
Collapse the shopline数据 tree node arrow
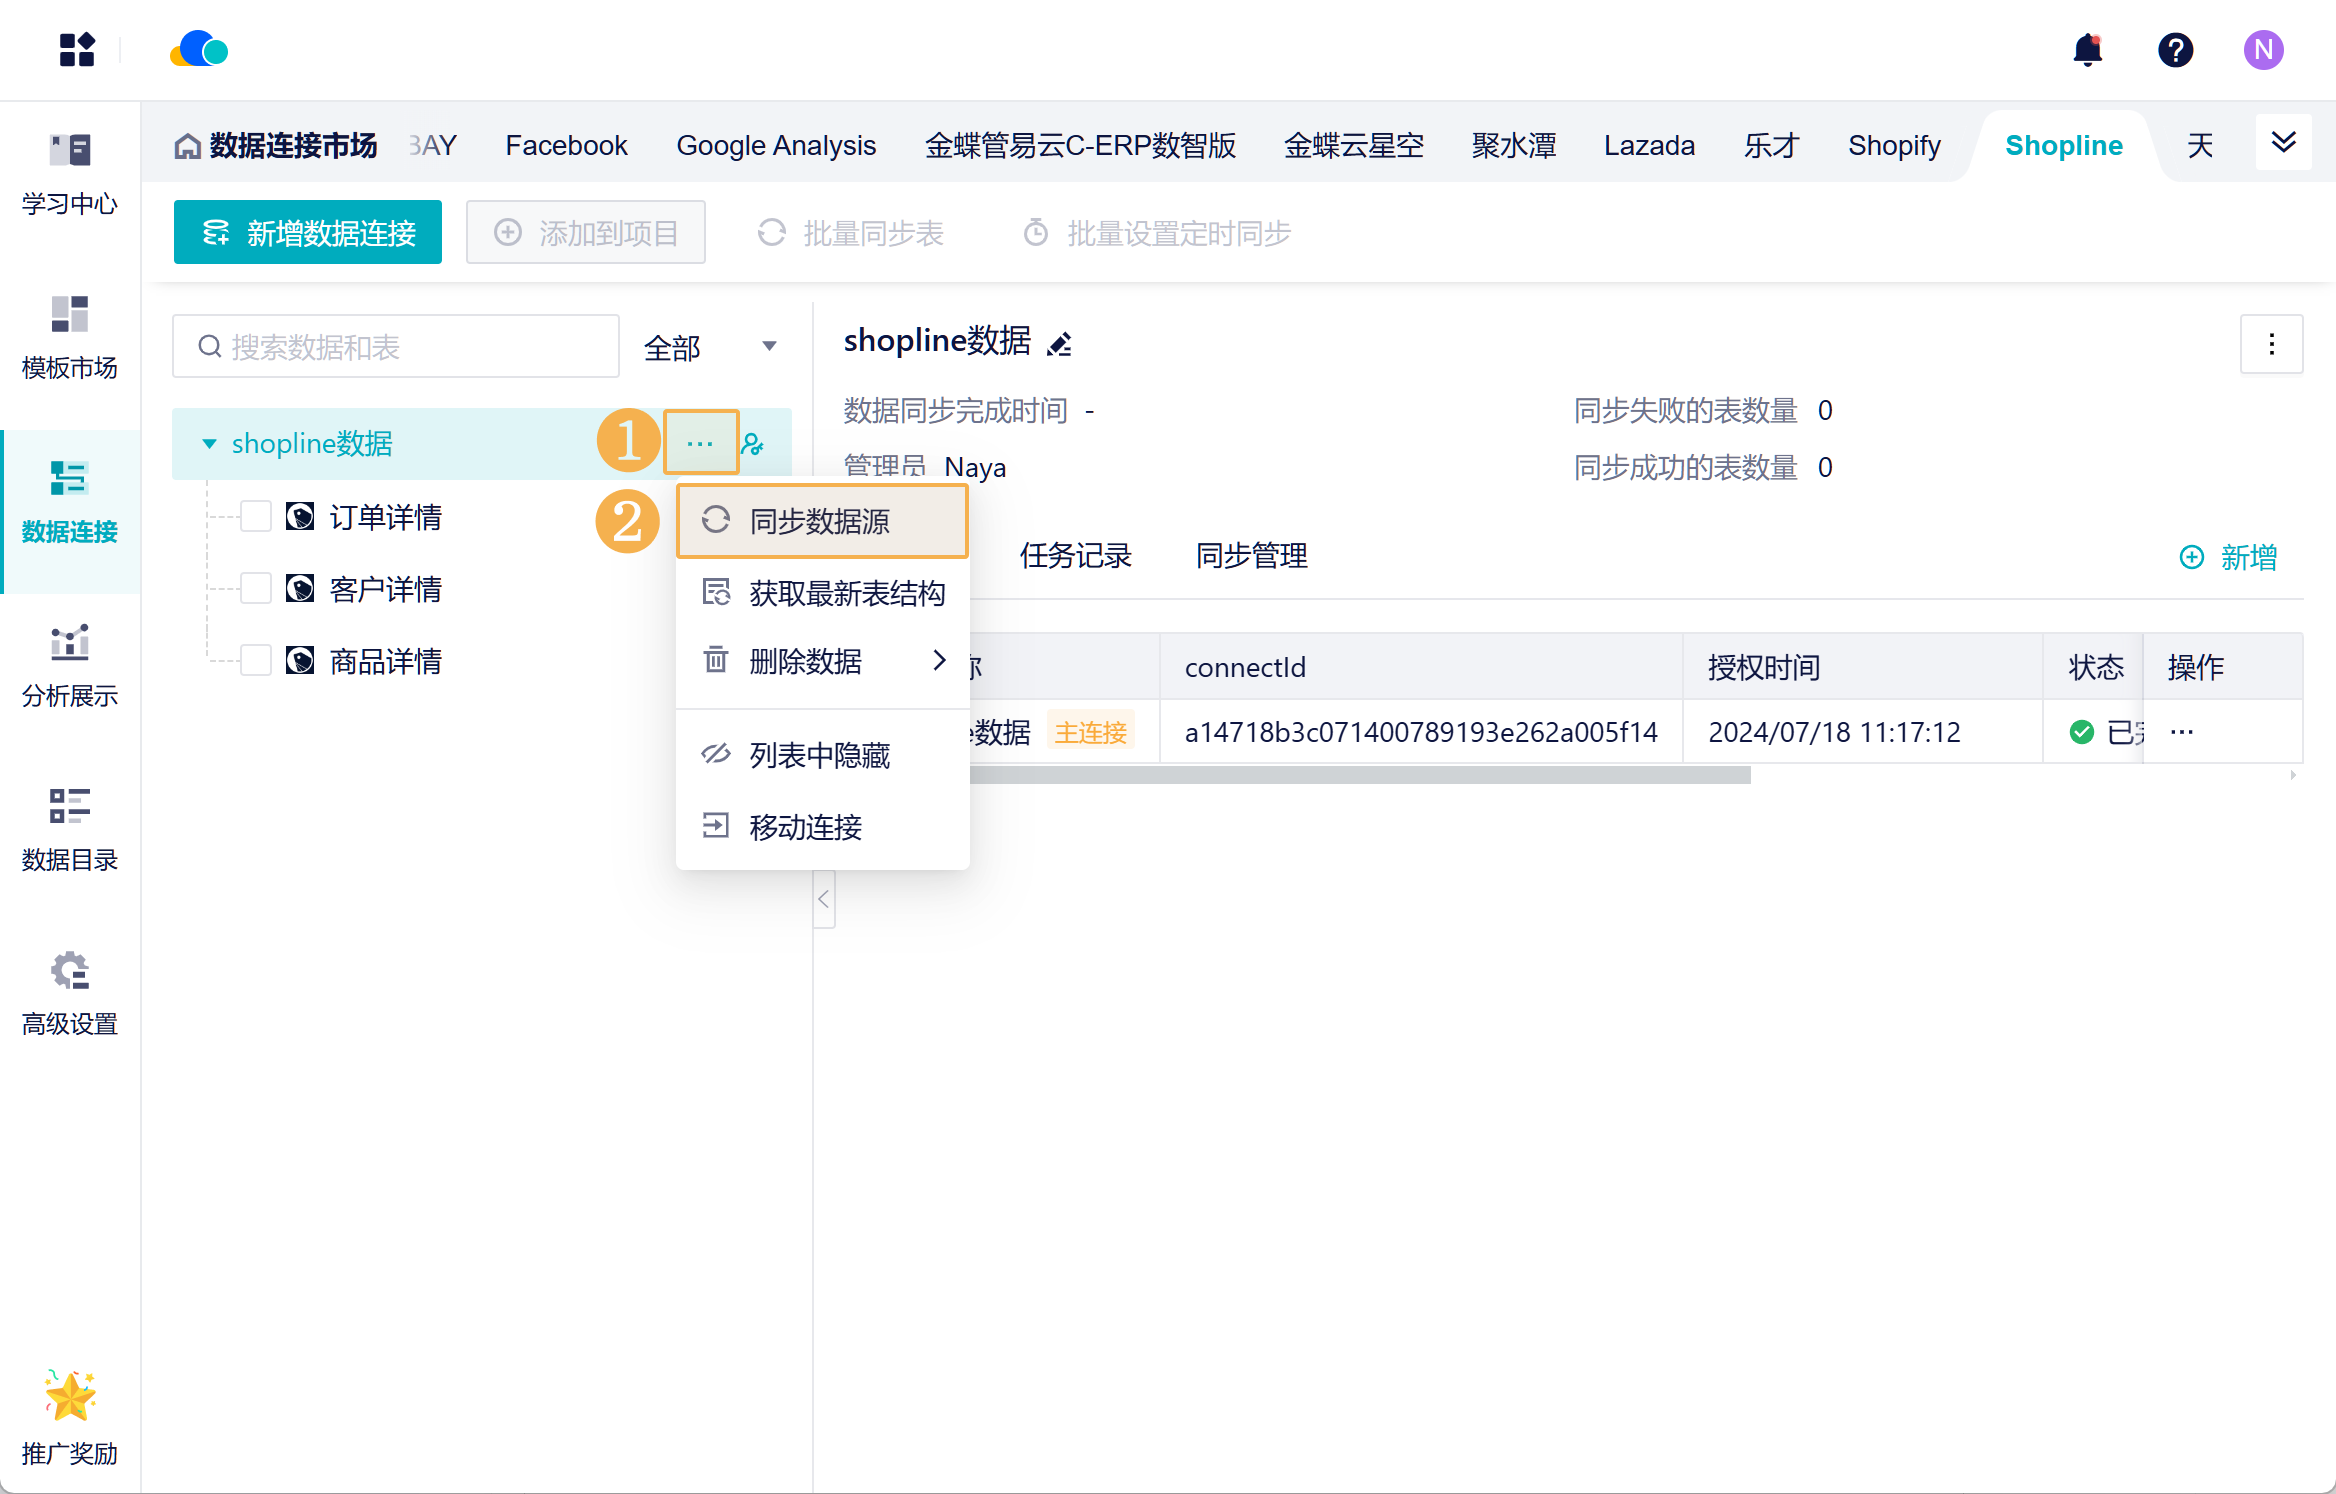[209, 444]
